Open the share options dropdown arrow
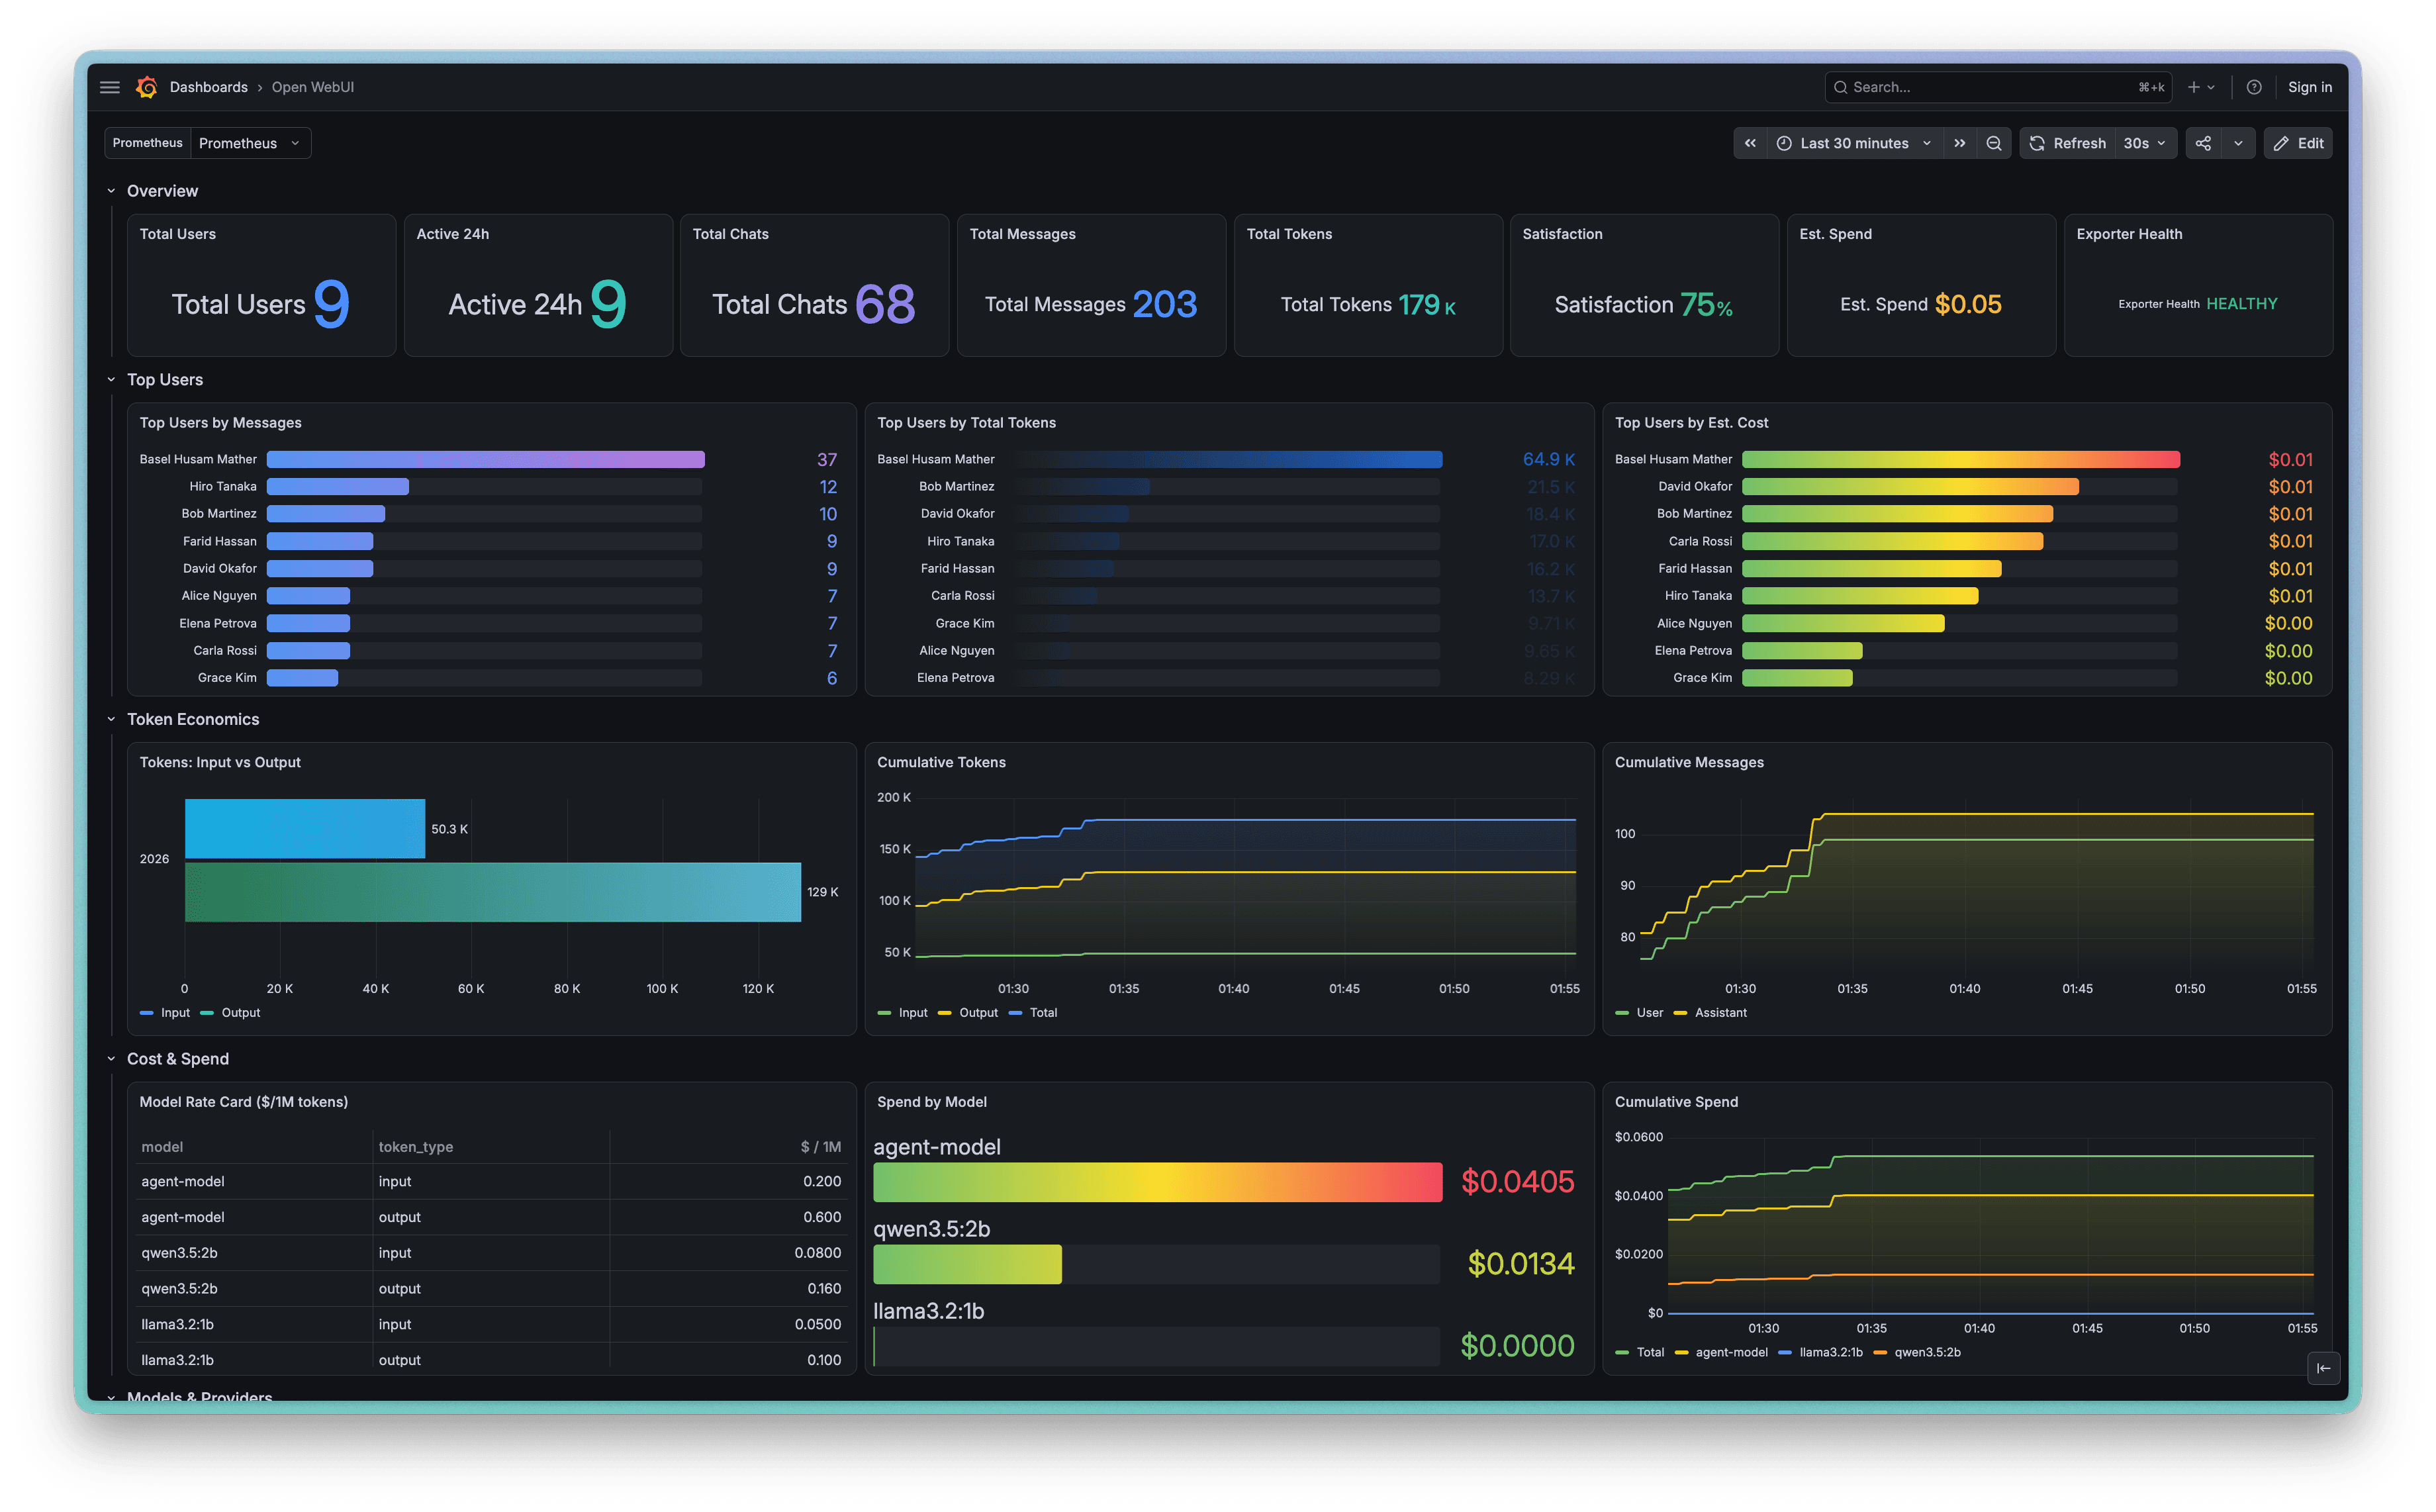The height and width of the screenshot is (1512, 2436). (x=2238, y=143)
